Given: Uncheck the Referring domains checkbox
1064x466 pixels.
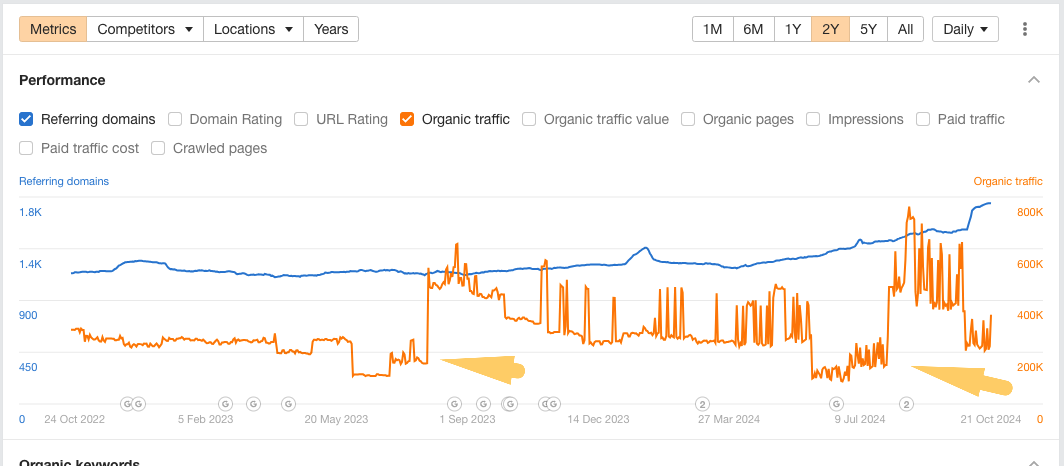Looking at the screenshot, I should tap(27, 119).
